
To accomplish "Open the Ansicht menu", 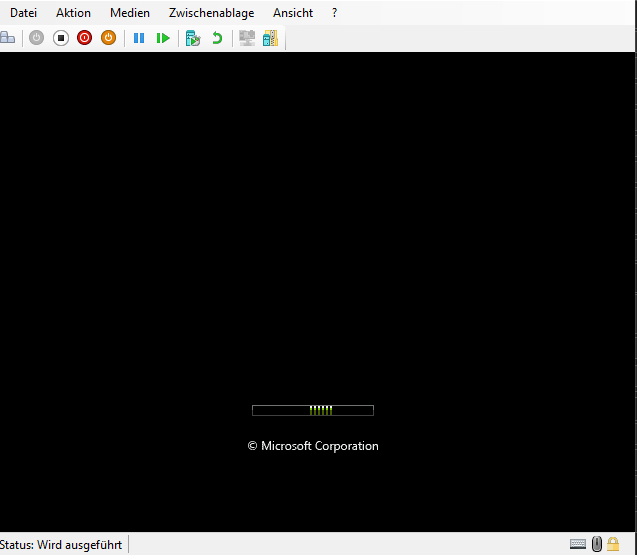I will (x=292, y=13).
